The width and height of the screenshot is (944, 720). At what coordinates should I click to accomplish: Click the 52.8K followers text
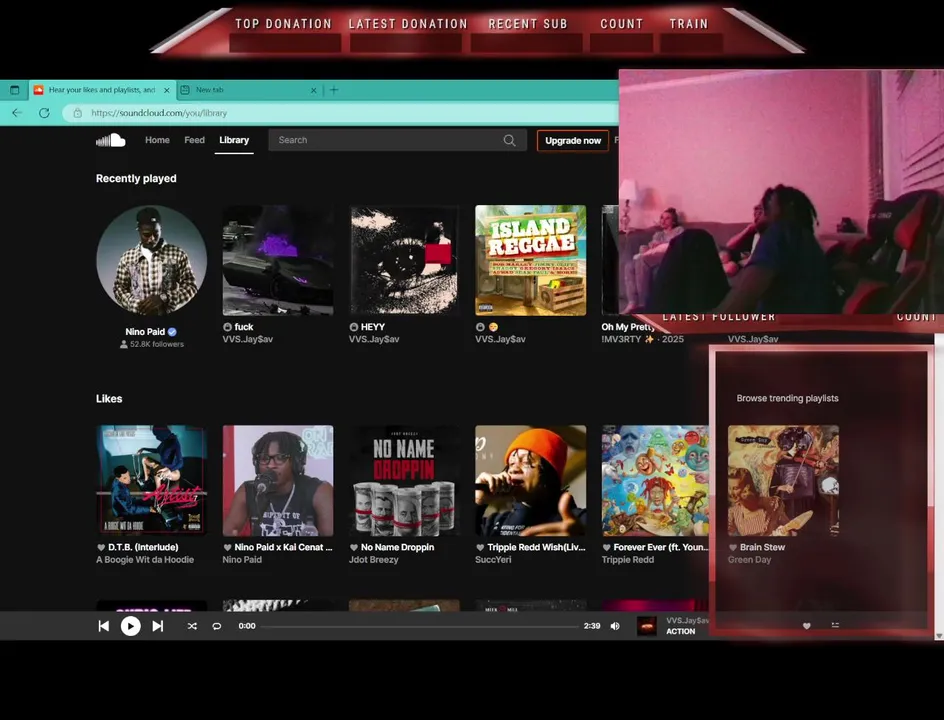[157, 344]
